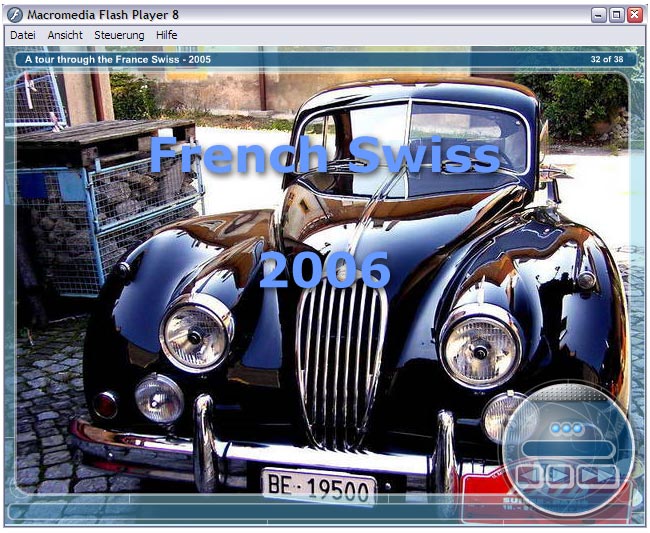Open the Hilfe menu

click(167, 35)
